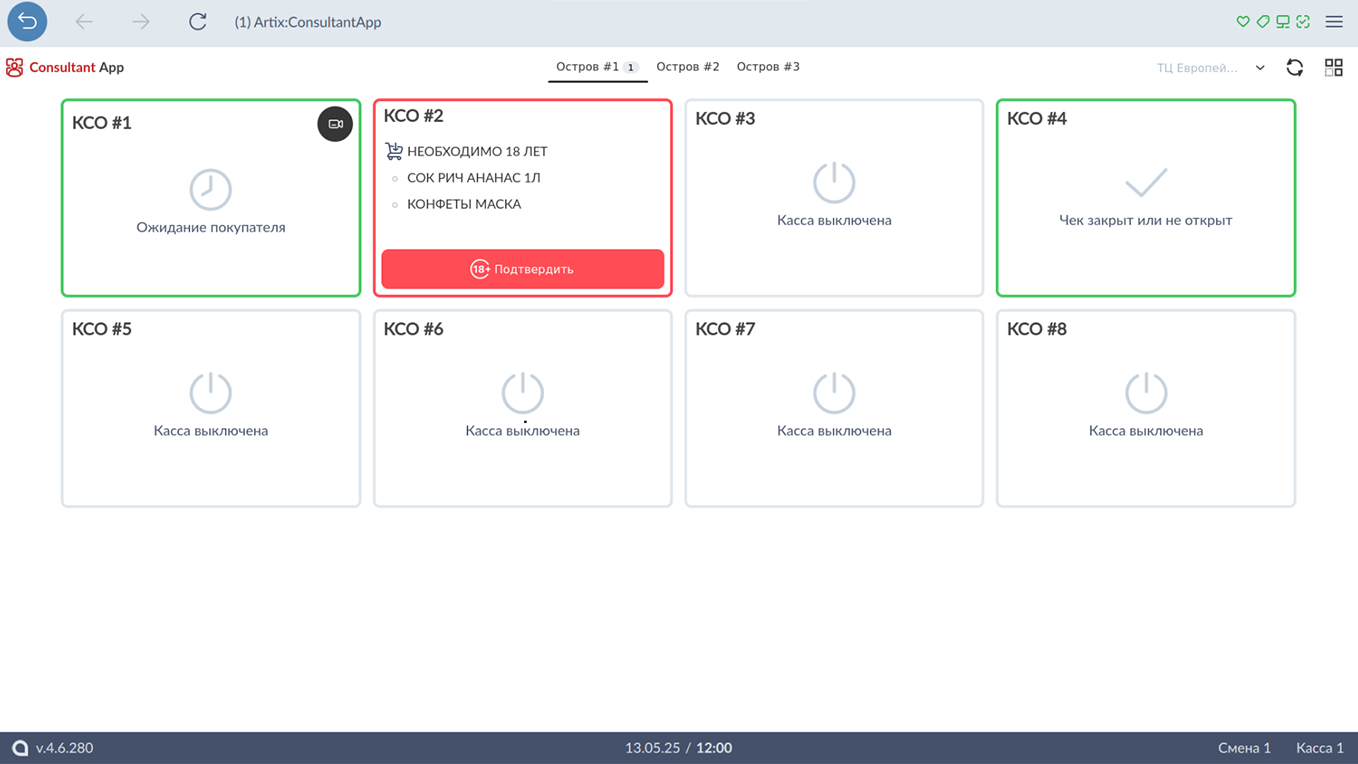Reload the page with the refresh icon
Image resolution: width=1358 pixels, height=764 pixels.
coord(198,22)
